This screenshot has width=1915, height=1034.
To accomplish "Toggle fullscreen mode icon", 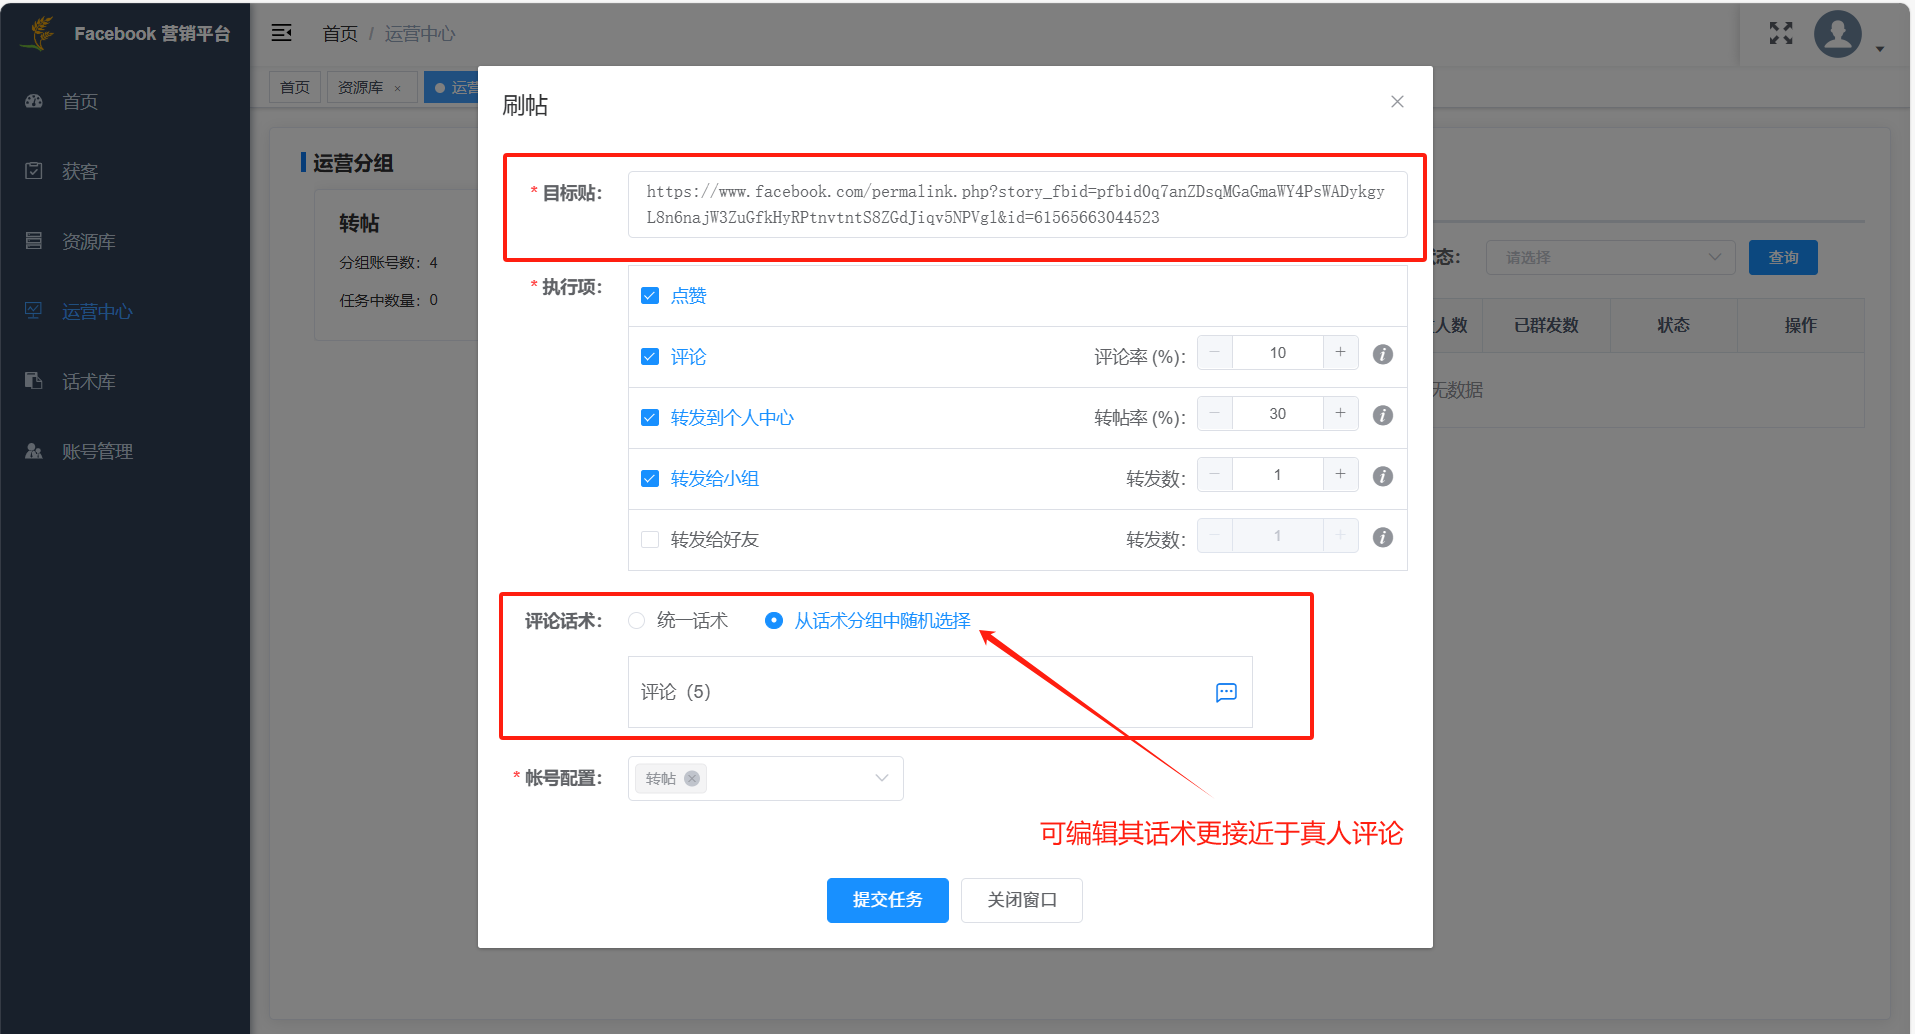I will tap(1781, 33).
